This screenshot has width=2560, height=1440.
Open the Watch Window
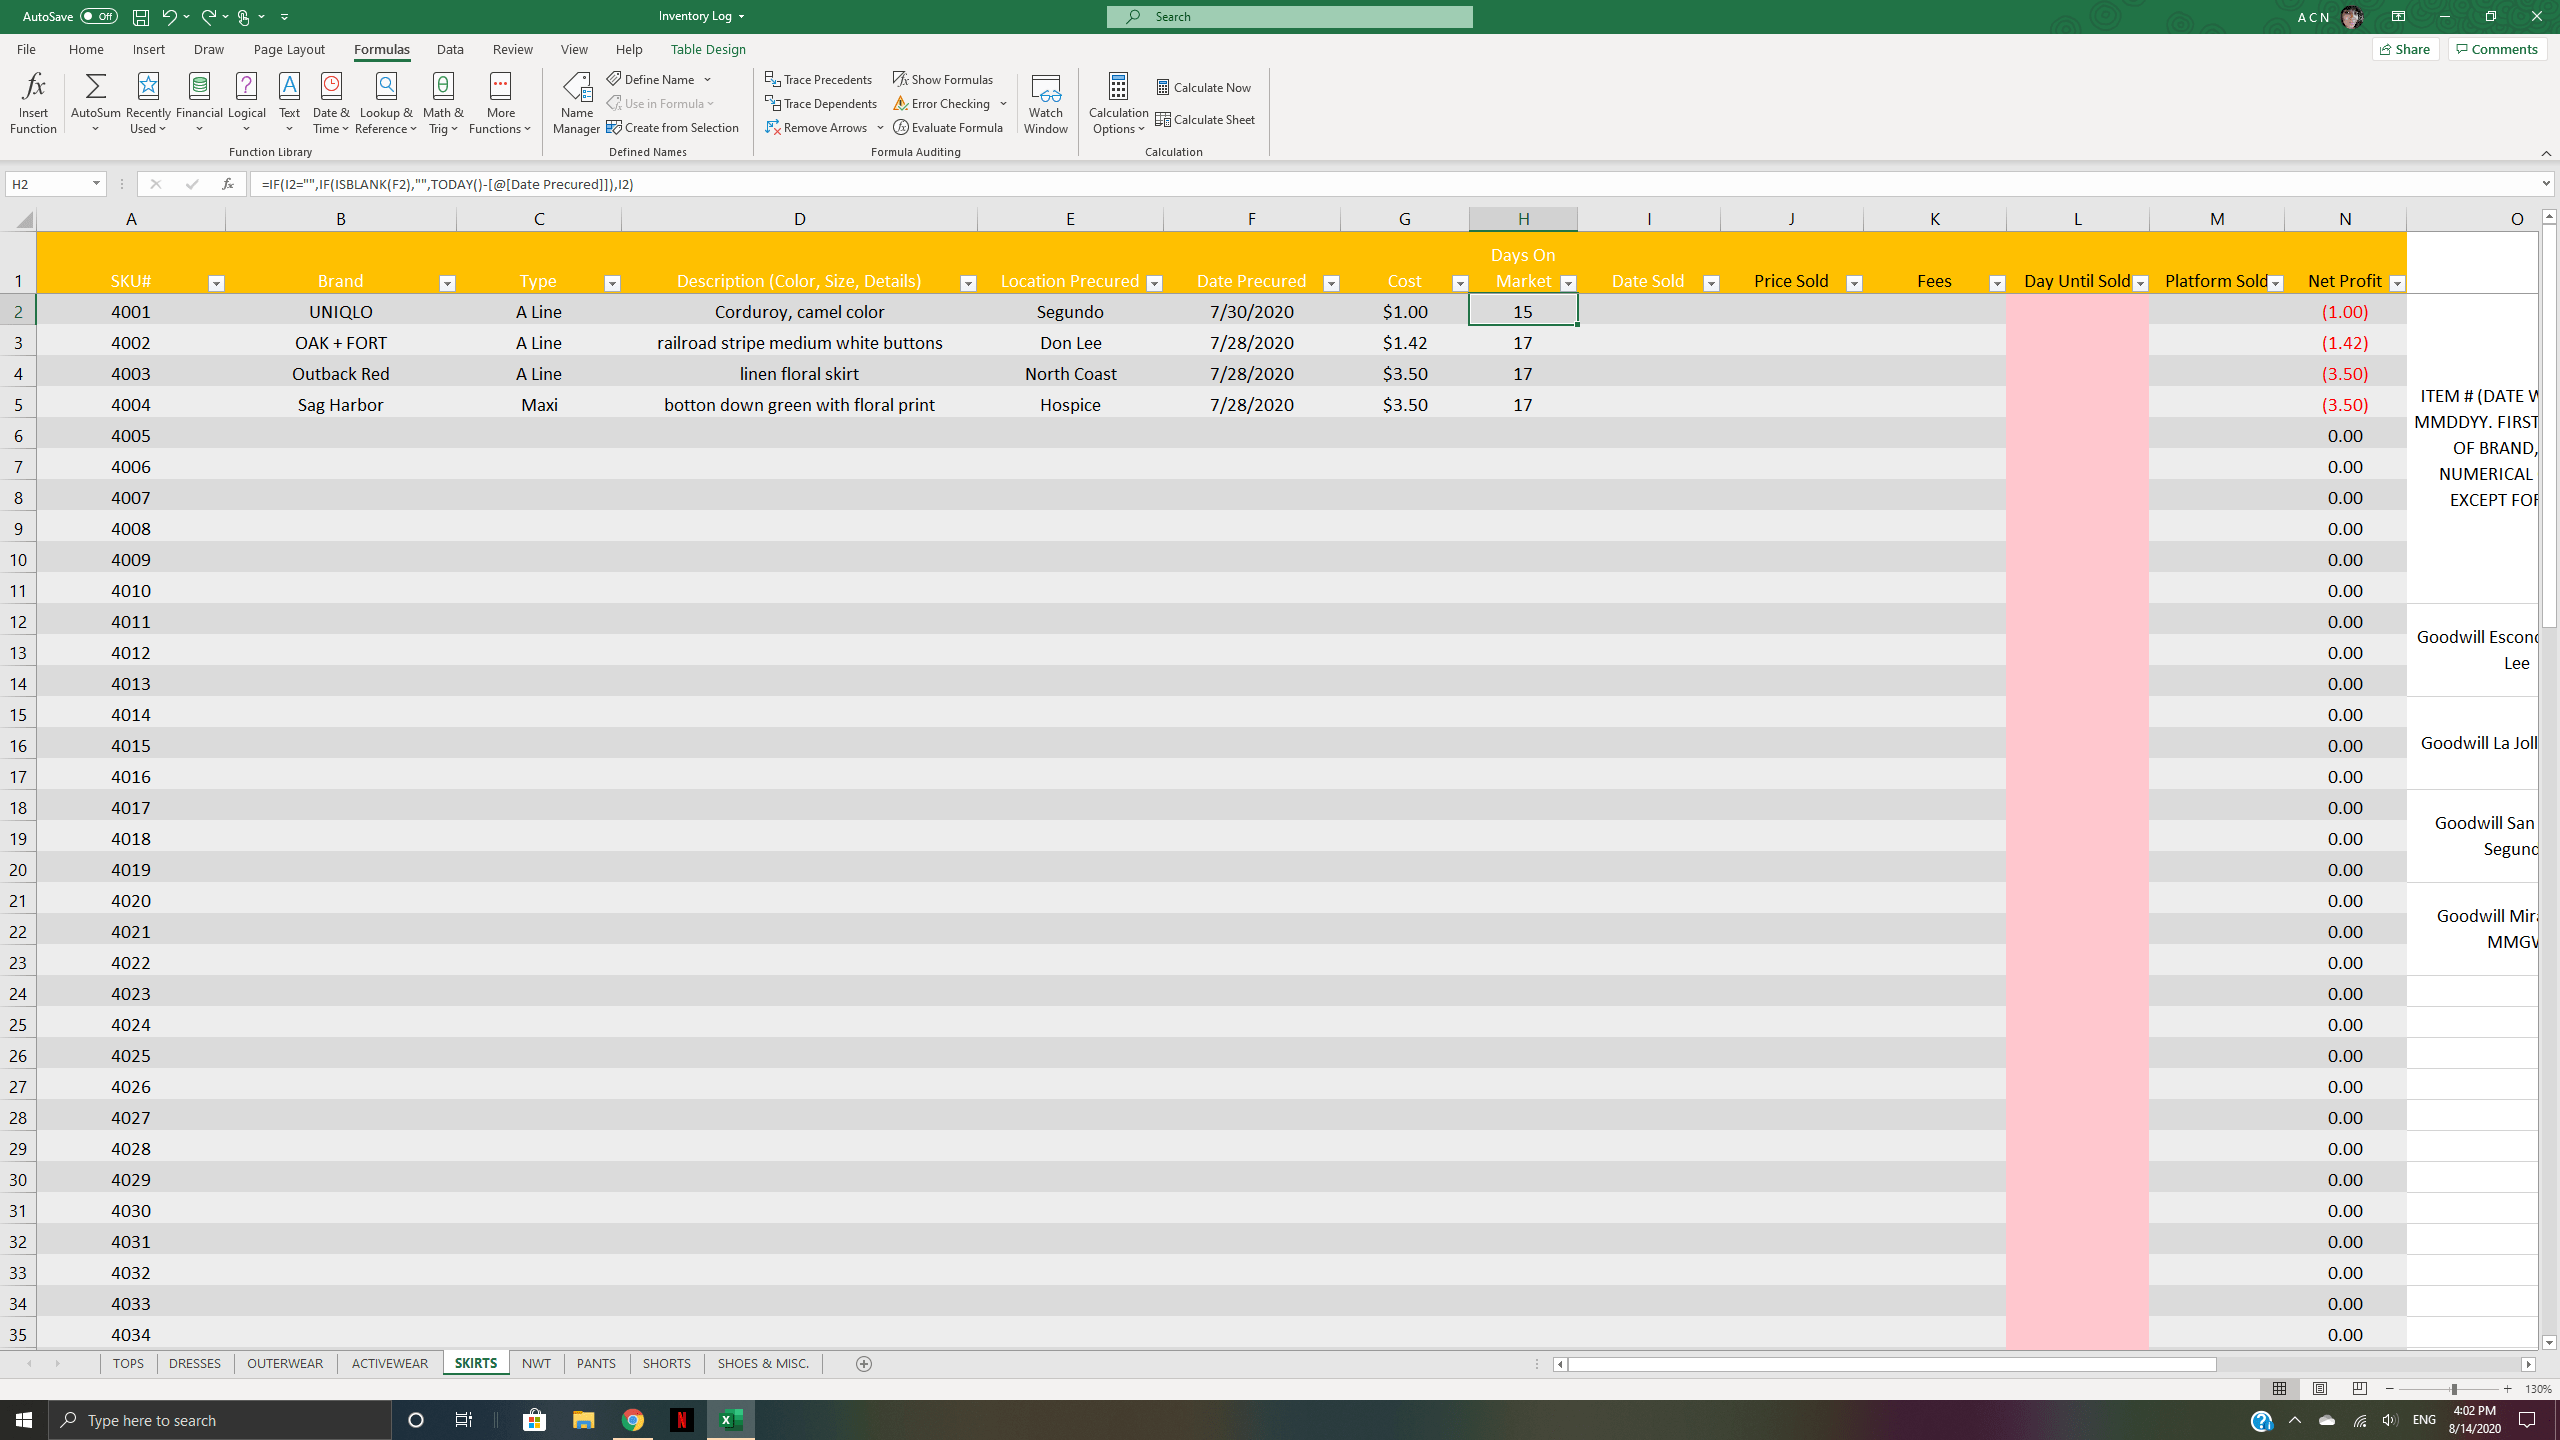pyautogui.click(x=1045, y=102)
